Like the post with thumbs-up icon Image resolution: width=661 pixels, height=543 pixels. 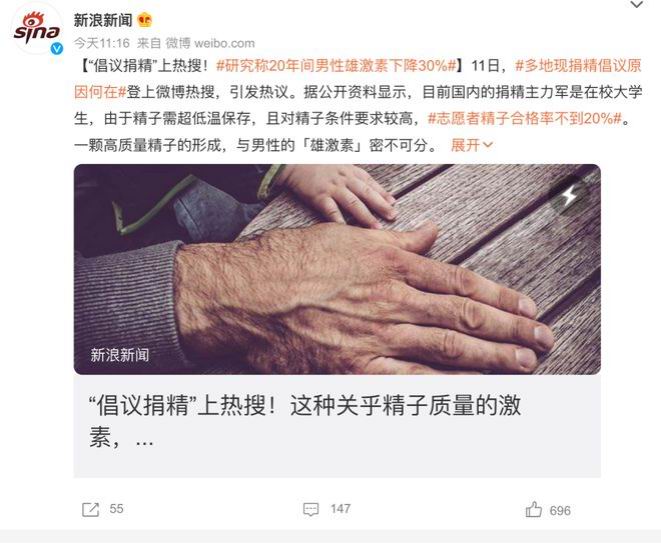coord(533,509)
